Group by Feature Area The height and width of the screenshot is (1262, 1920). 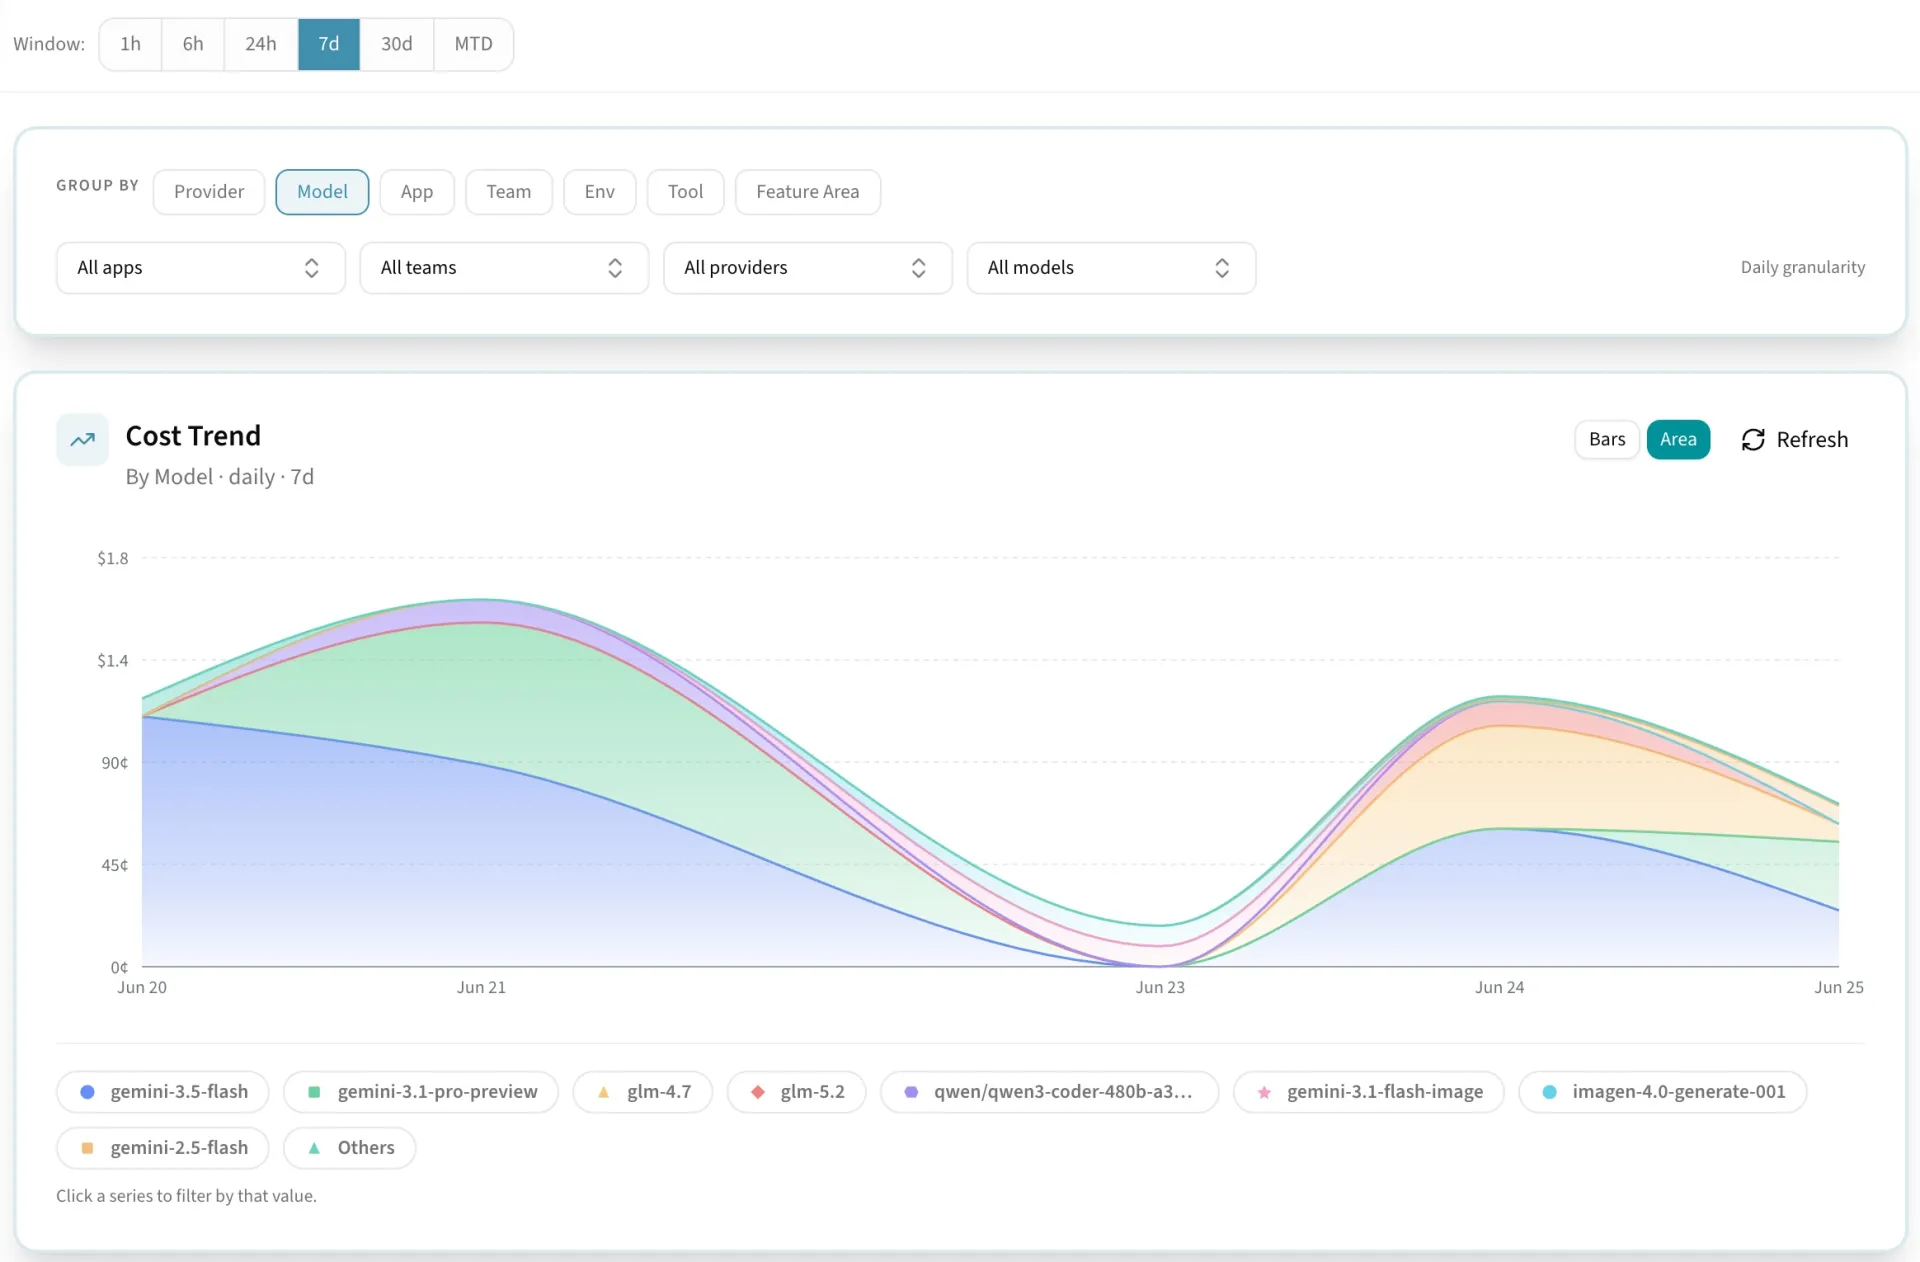(x=808, y=192)
